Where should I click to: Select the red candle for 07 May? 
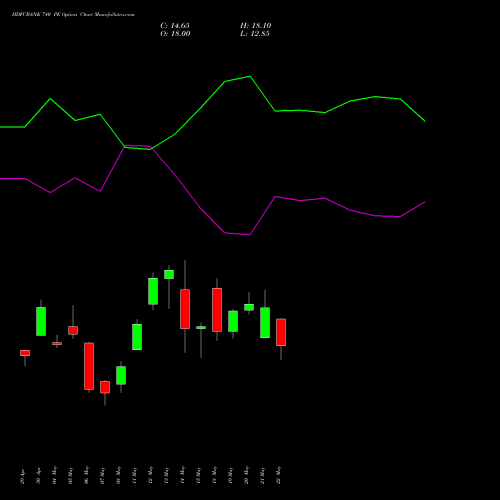[x=105, y=387]
